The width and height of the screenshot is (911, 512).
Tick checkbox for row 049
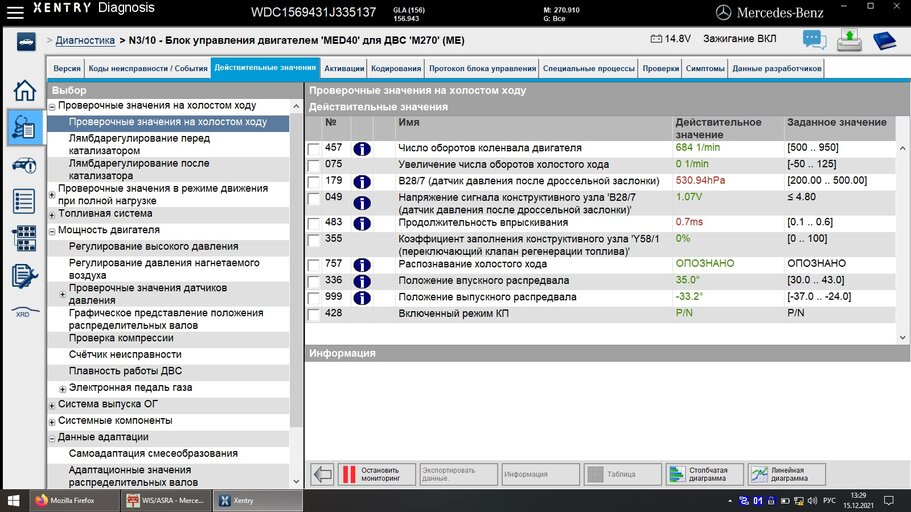[x=314, y=199]
